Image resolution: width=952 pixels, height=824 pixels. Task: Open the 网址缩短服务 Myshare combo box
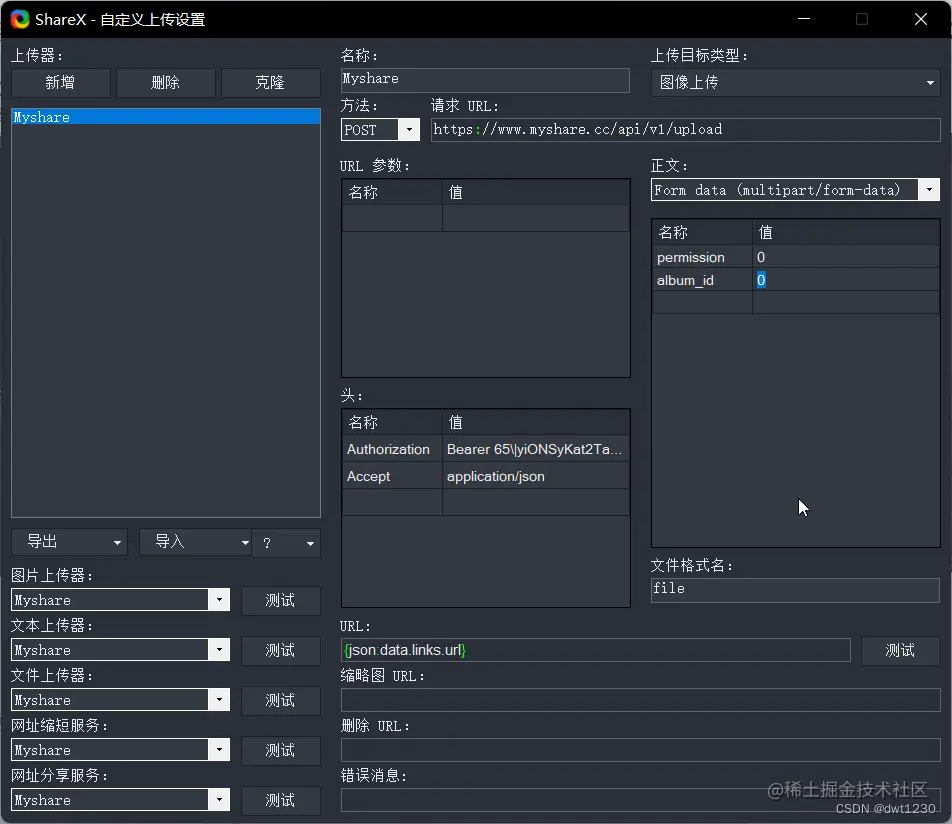(x=120, y=750)
